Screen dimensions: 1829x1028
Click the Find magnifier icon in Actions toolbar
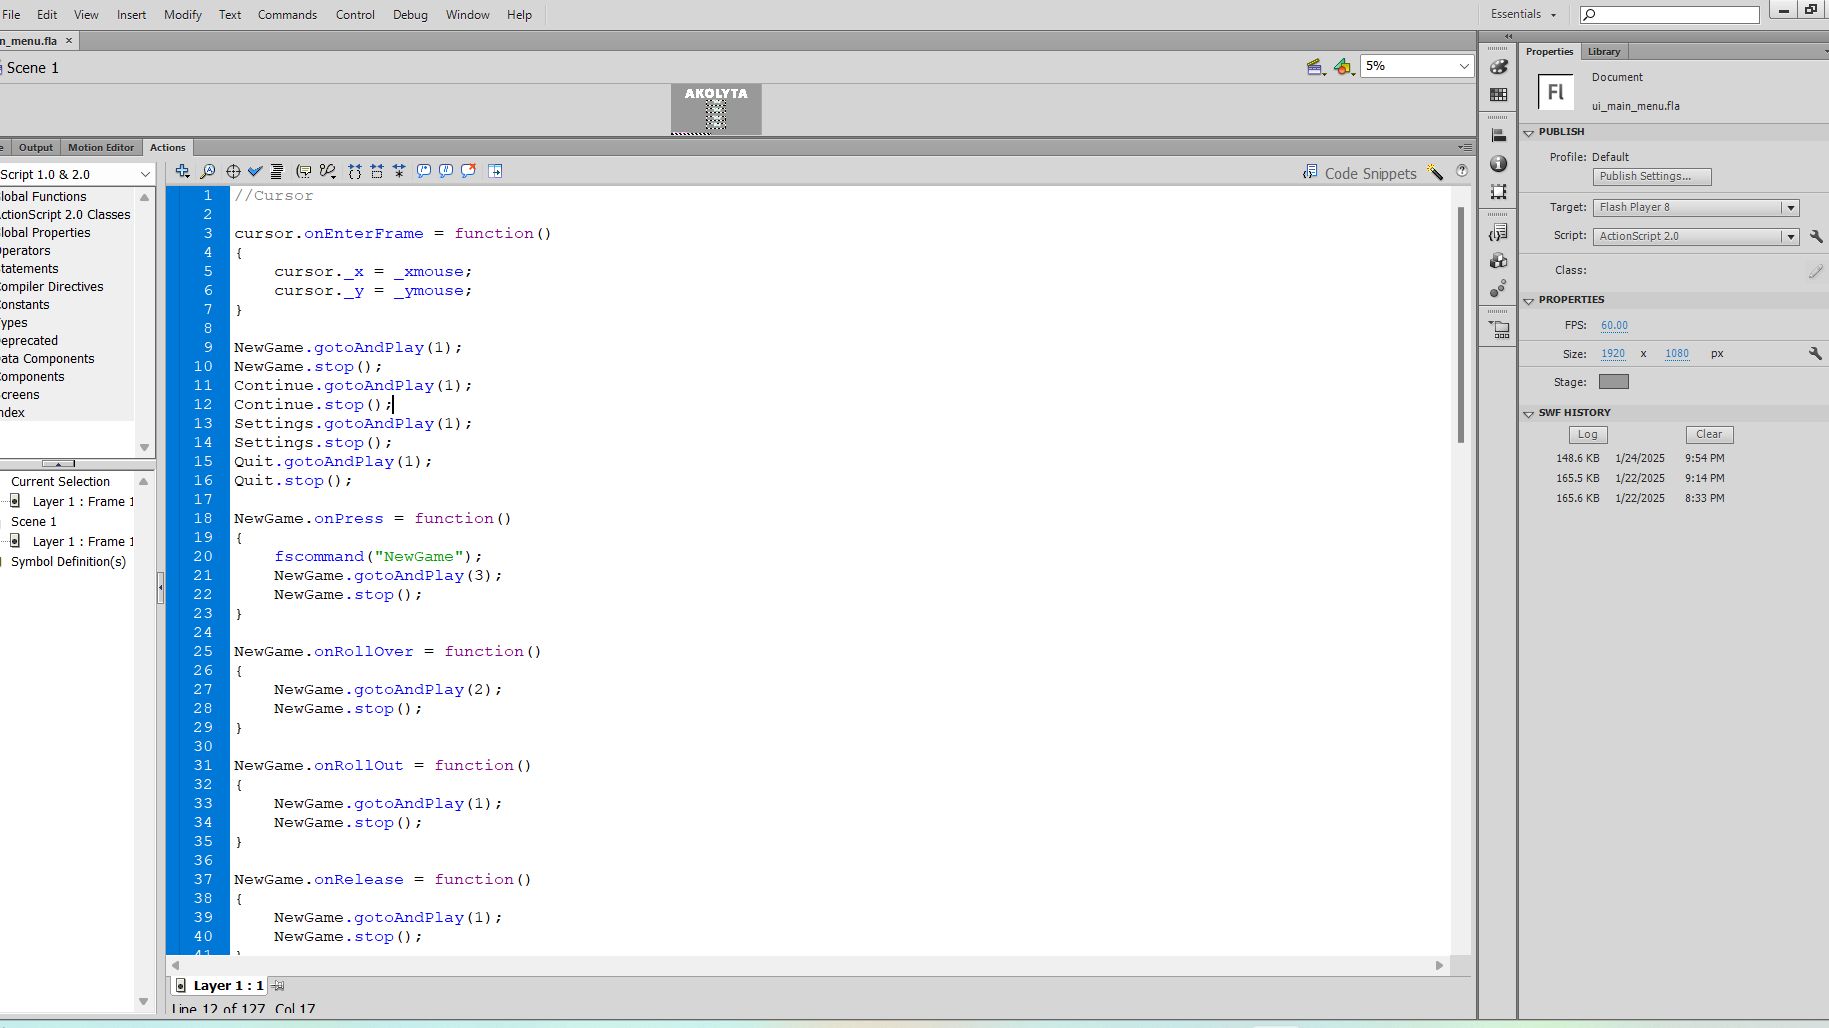[208, 172]
